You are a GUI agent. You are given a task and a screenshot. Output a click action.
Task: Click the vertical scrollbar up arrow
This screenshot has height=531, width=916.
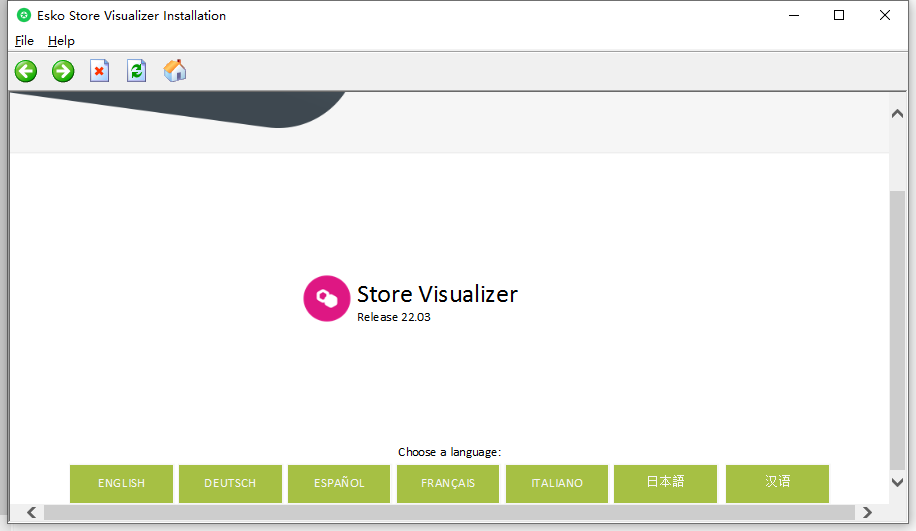897,114
